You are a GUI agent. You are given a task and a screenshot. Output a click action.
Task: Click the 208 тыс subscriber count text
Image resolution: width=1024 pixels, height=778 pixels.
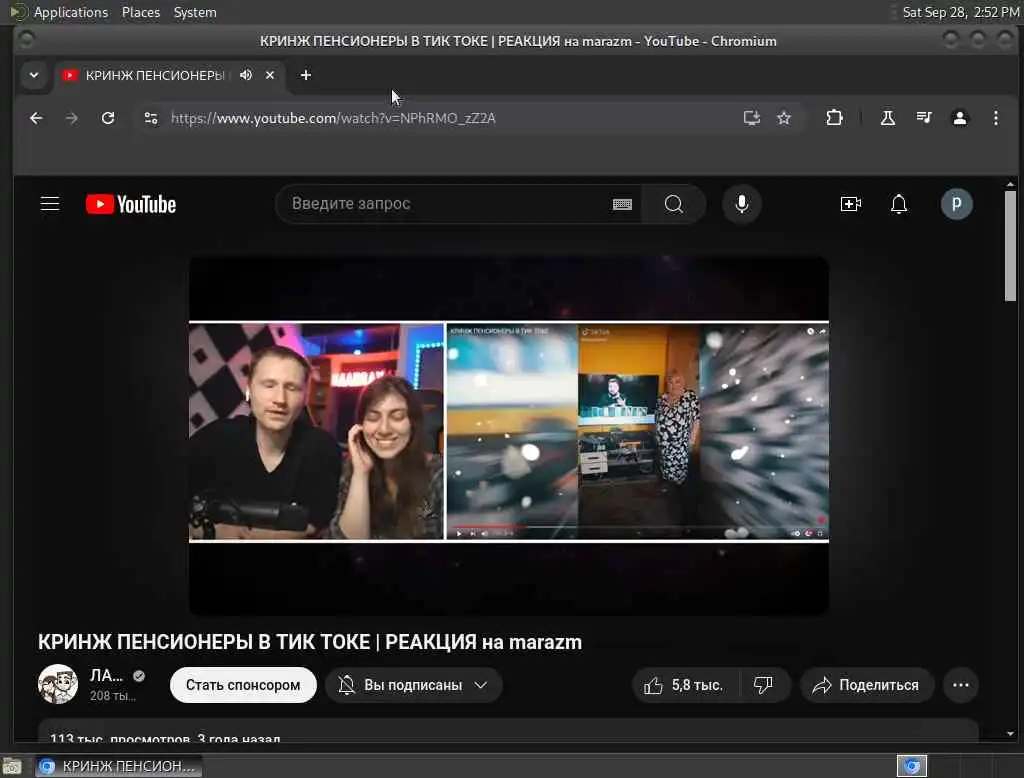112,696
